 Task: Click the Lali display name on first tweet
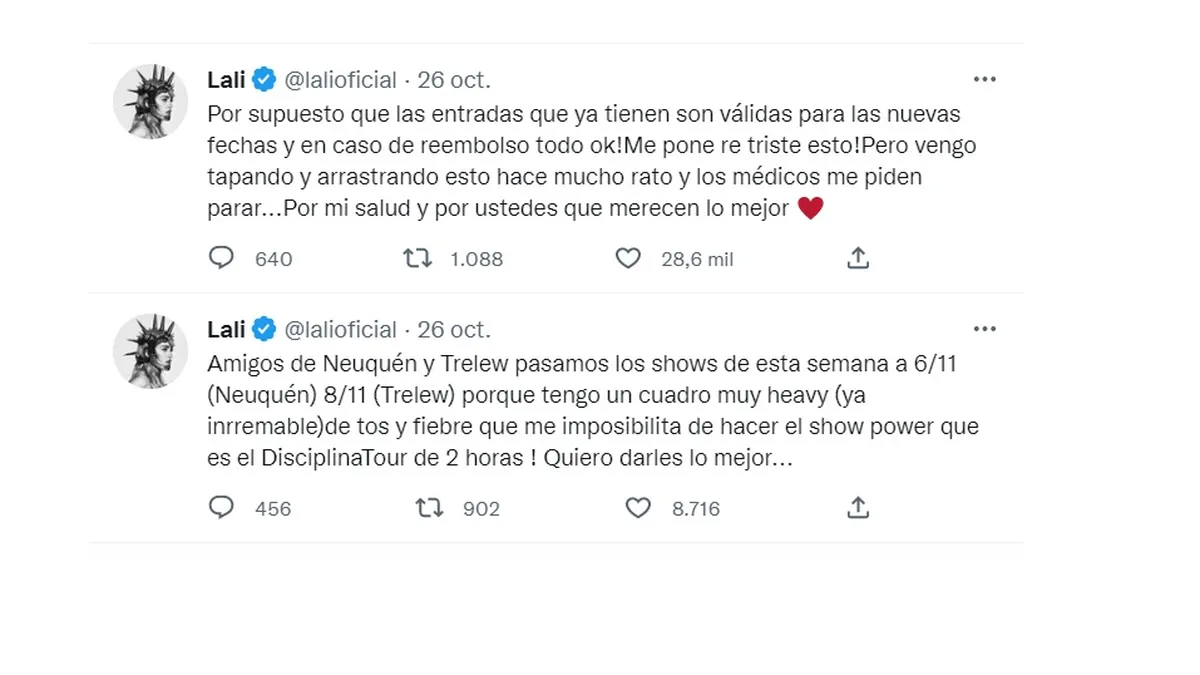point(226,80)
